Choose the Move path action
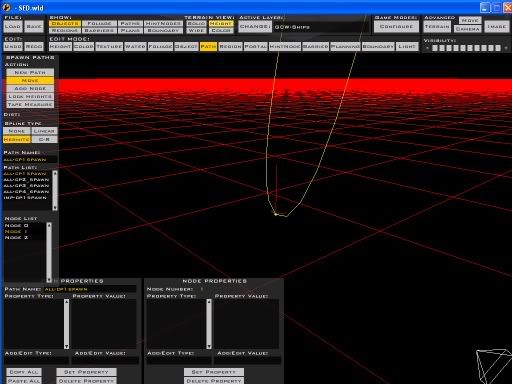The image size is (512, 384). [30, 80]
